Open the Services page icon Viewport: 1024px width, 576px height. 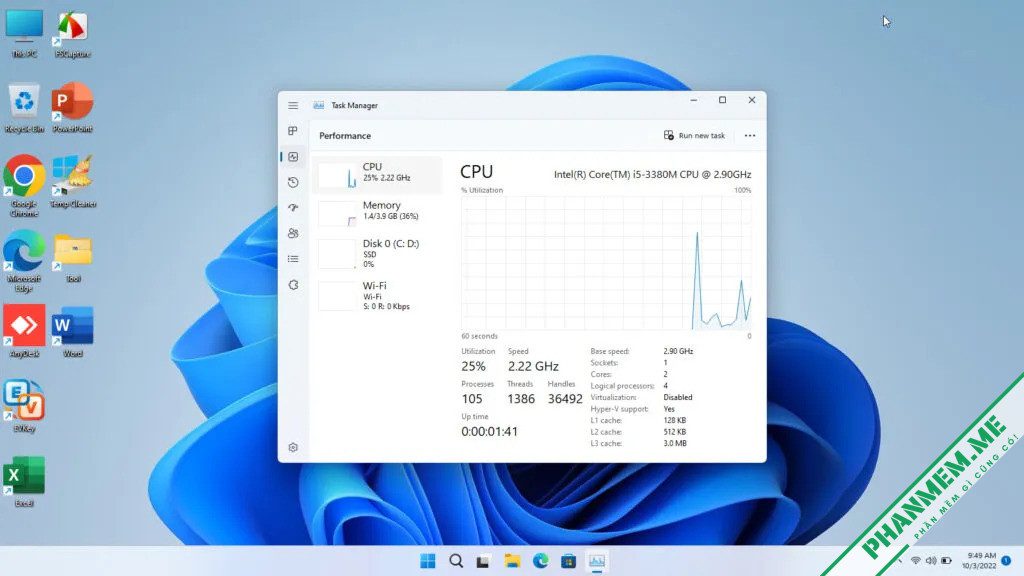pos(293,285)
